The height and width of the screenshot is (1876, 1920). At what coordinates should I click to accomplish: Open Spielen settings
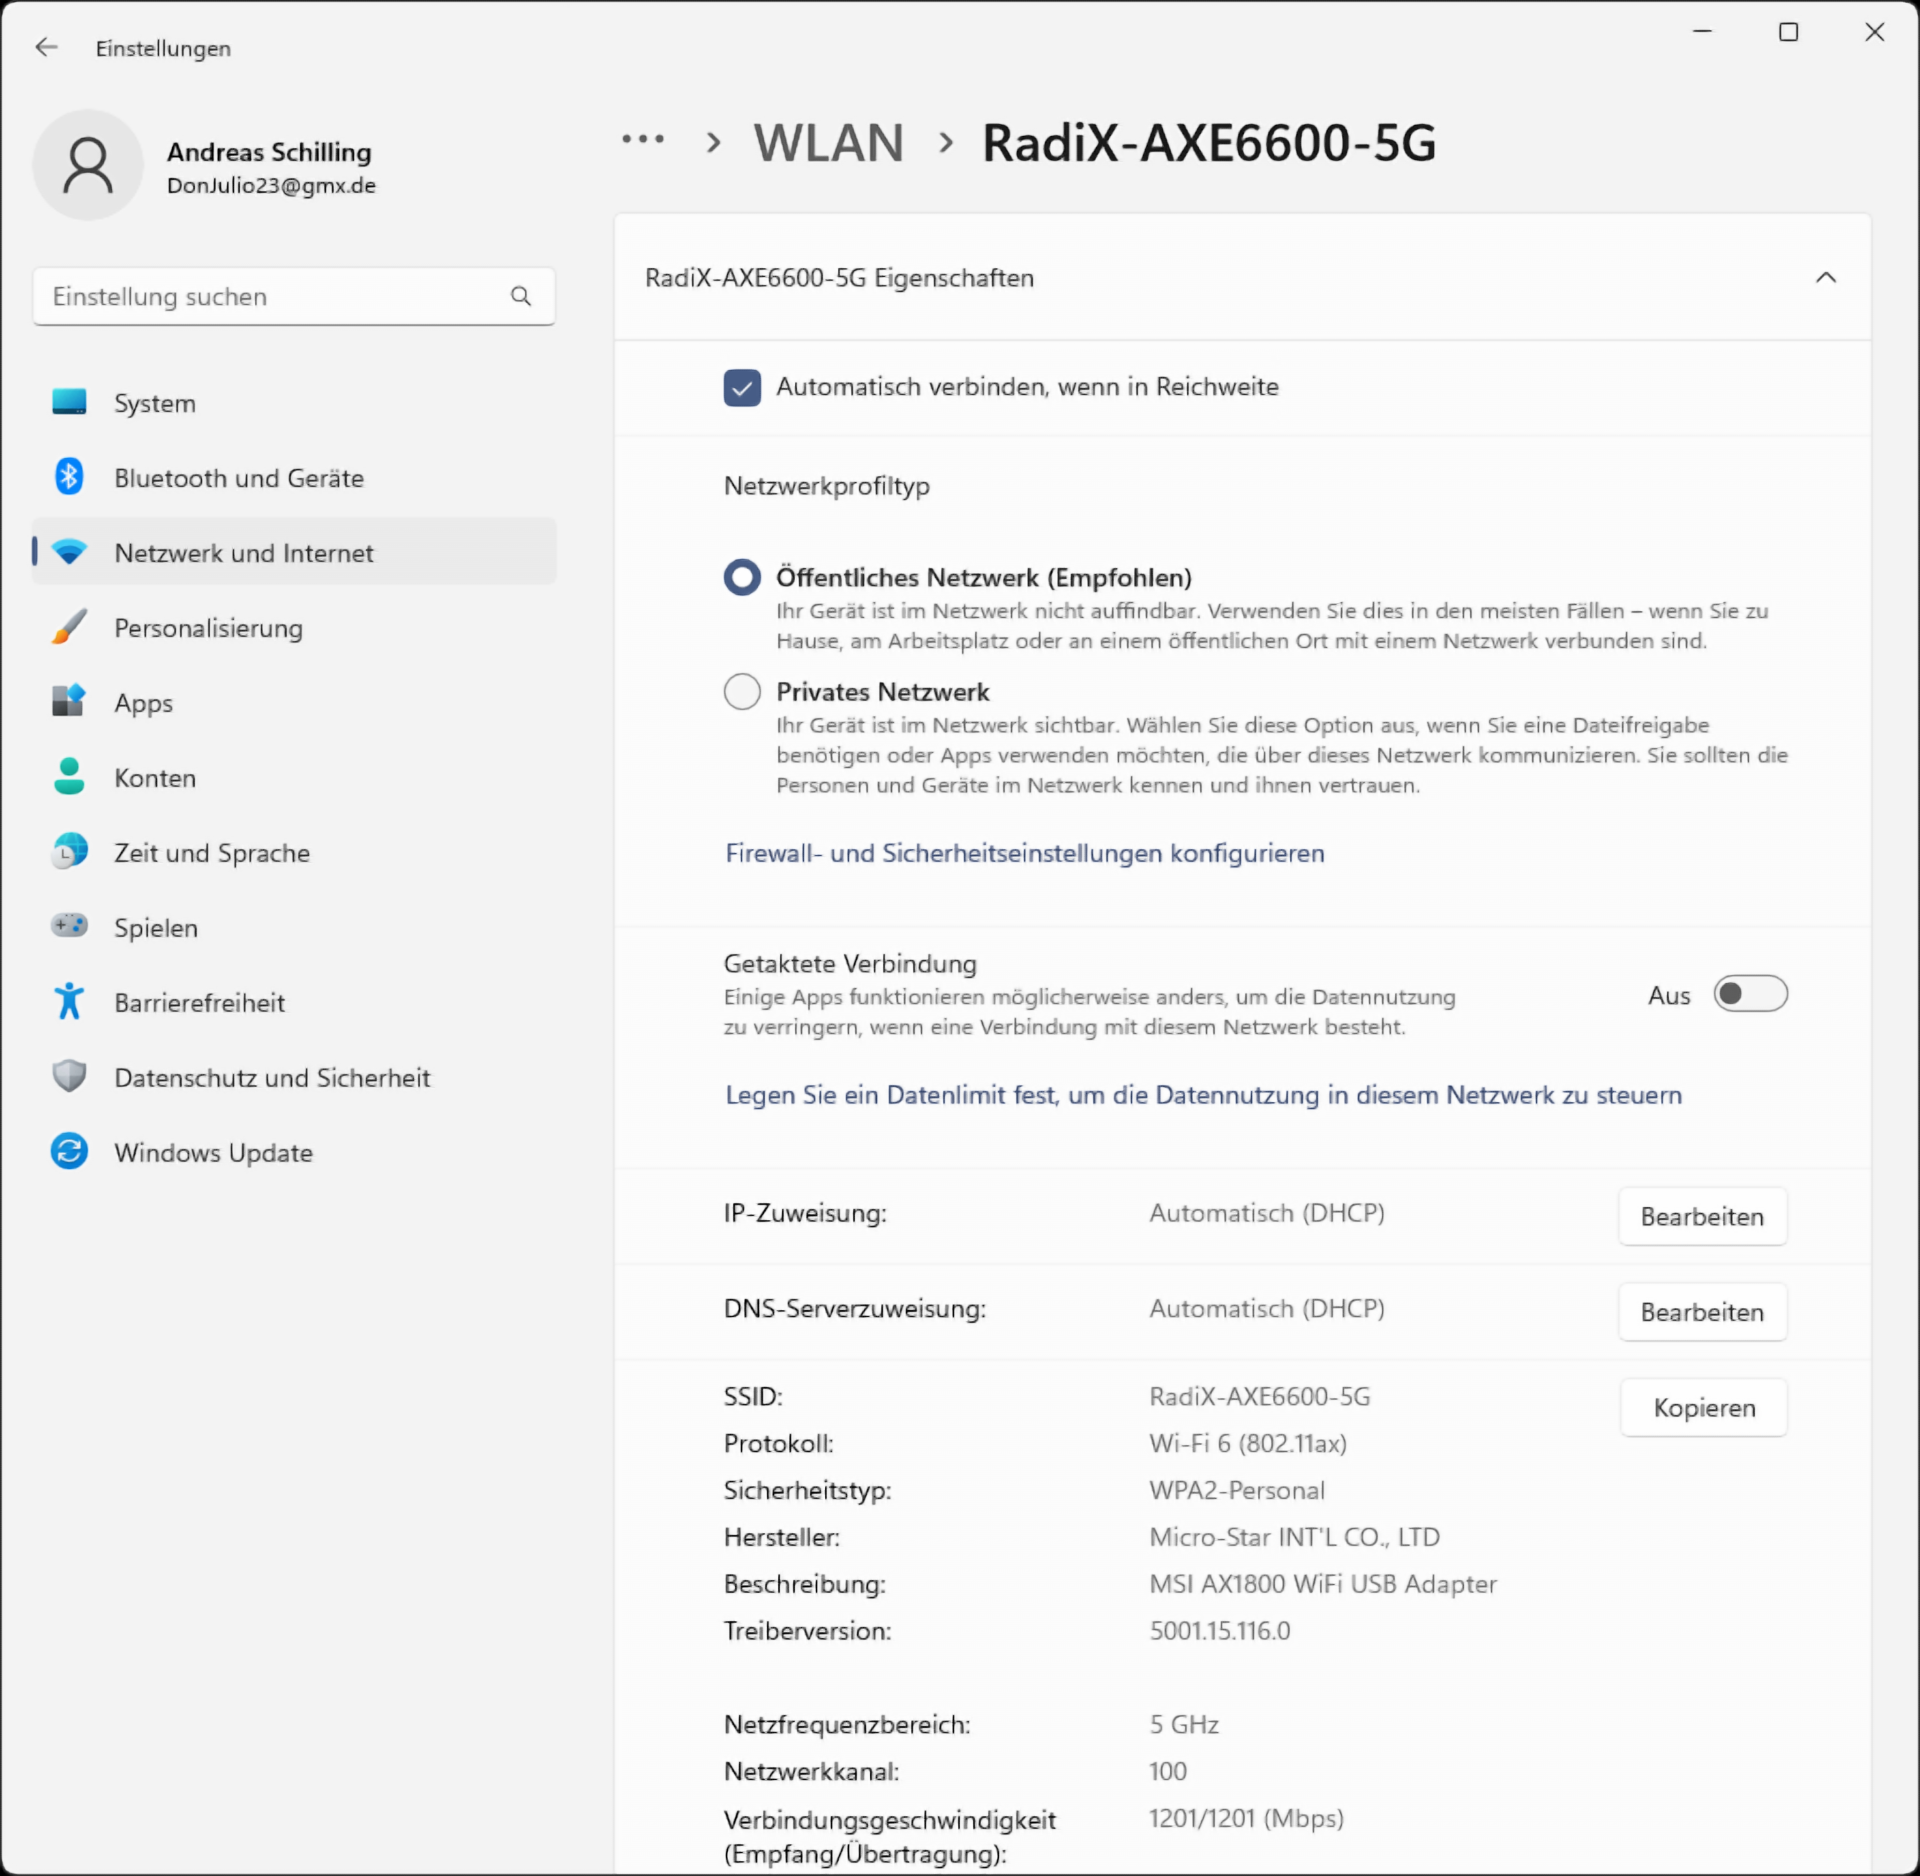294,927
